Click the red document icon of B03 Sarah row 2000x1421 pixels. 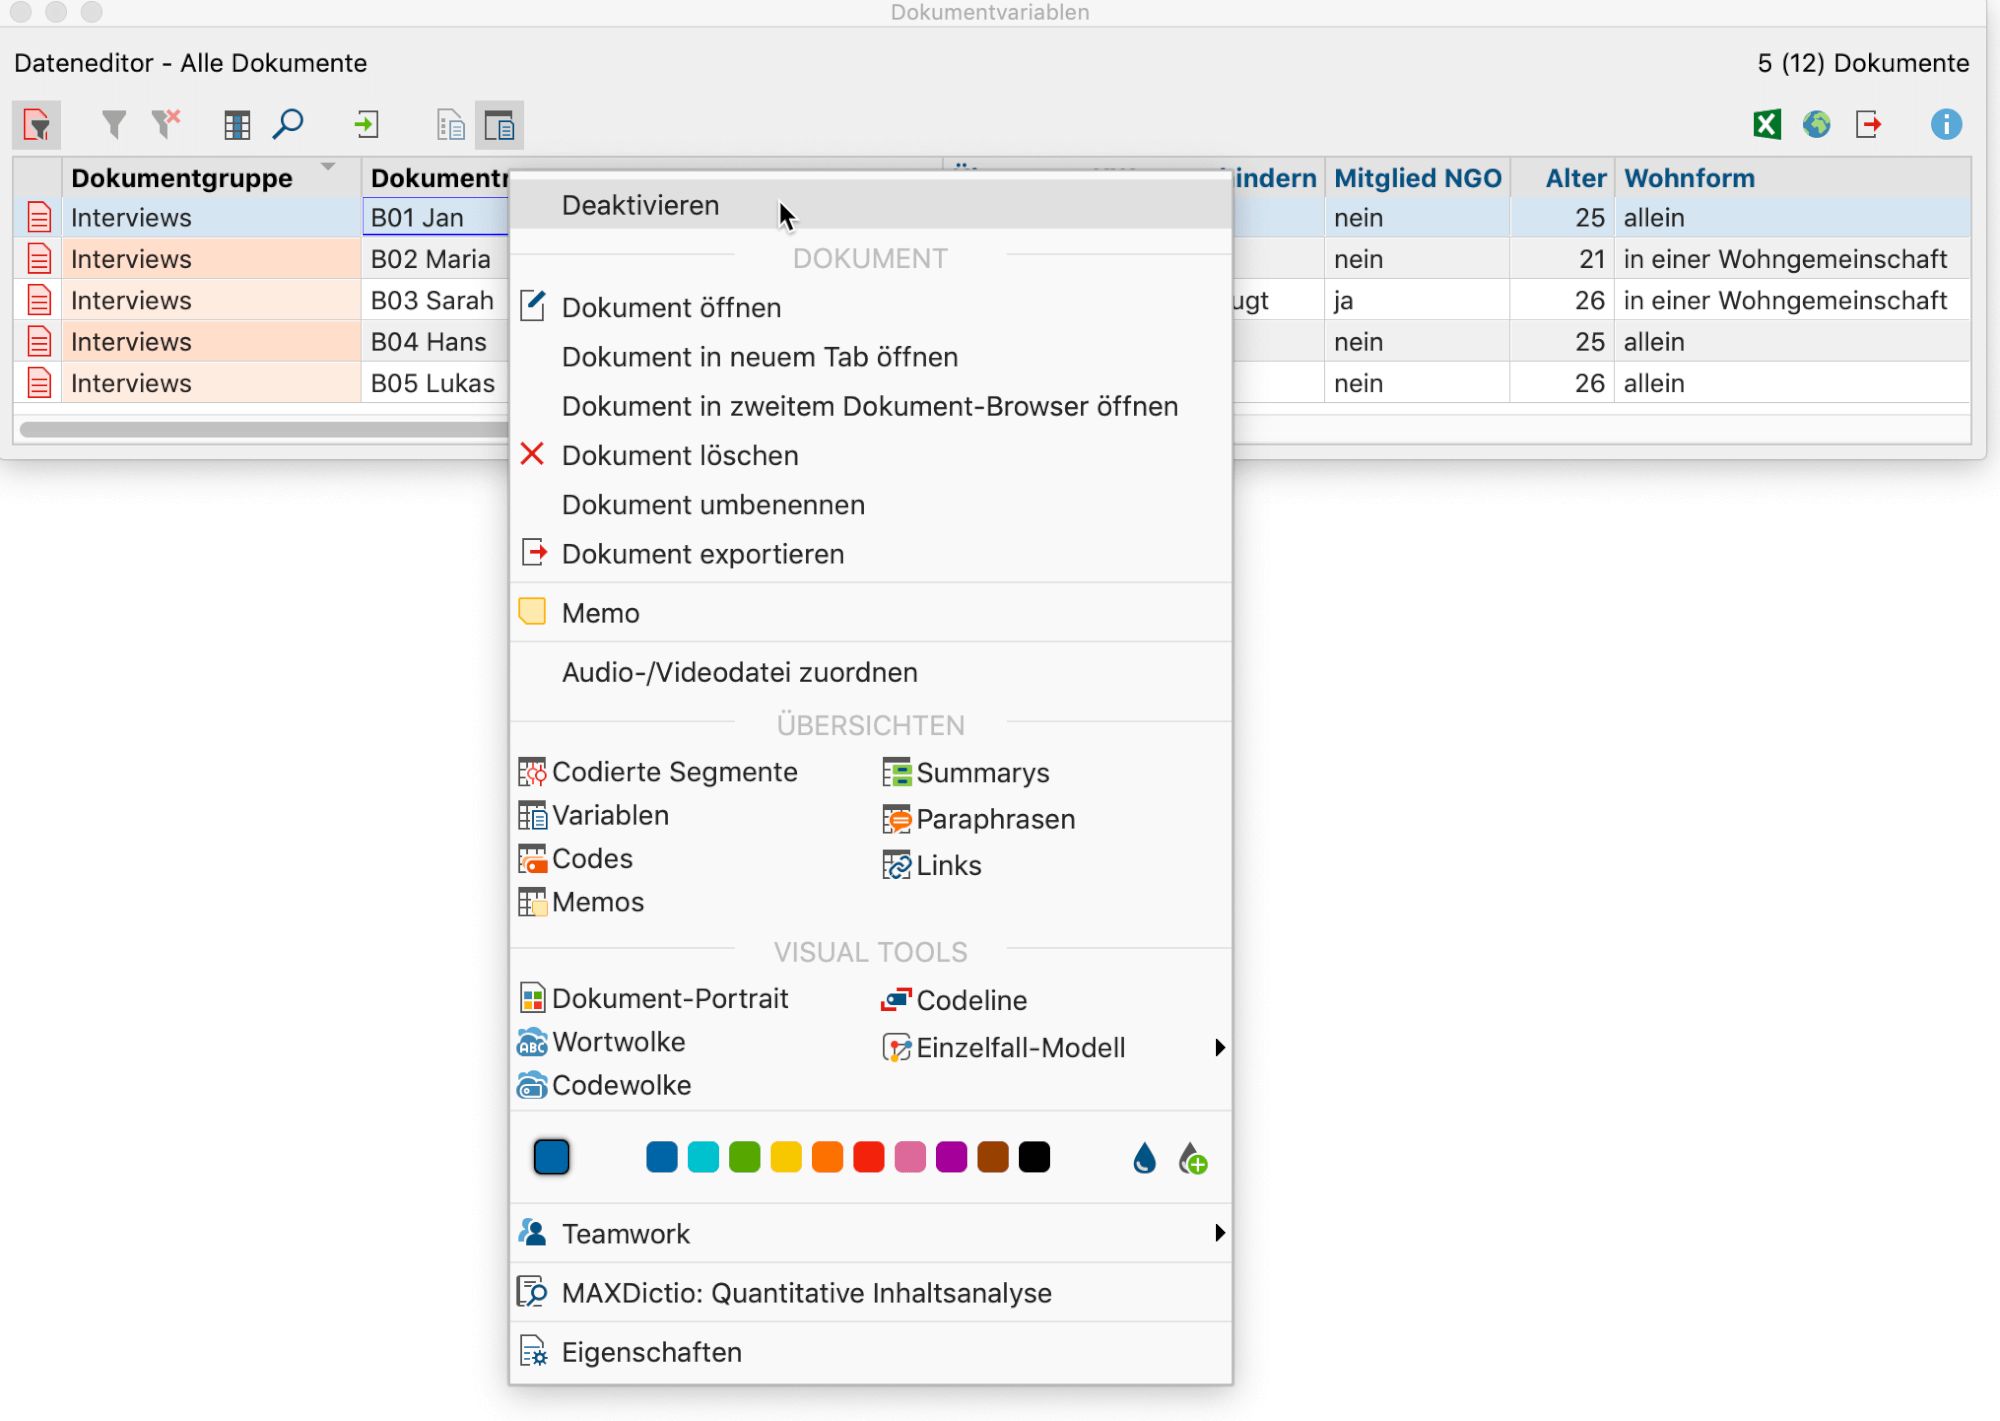[x=39, y=300]
